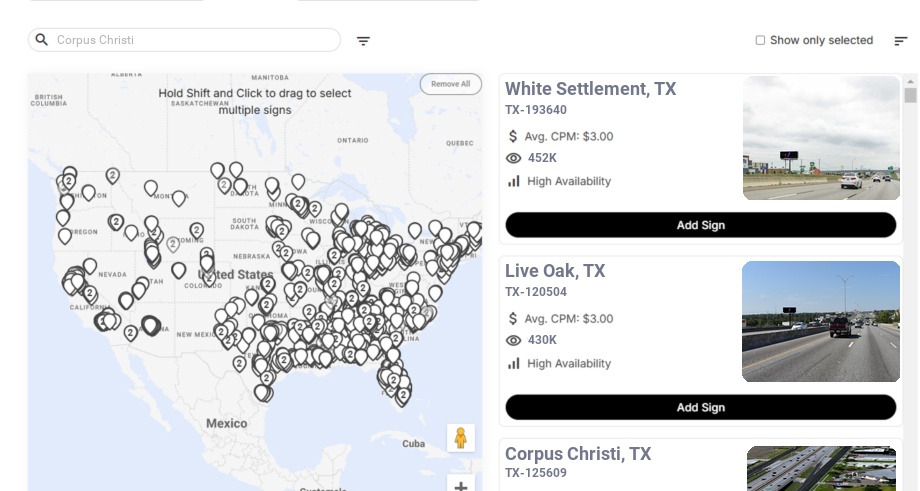920x491 pixels.
Task: Click the Live Oak availability bars icon
Action: pyautogui.click(x=514, y=363)
